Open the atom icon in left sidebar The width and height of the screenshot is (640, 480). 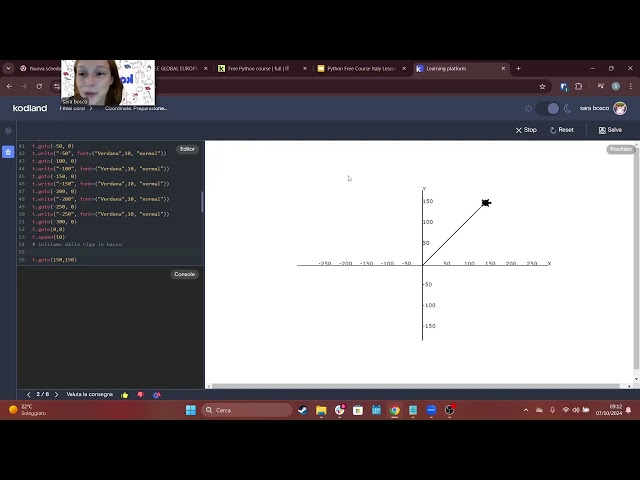8,131
